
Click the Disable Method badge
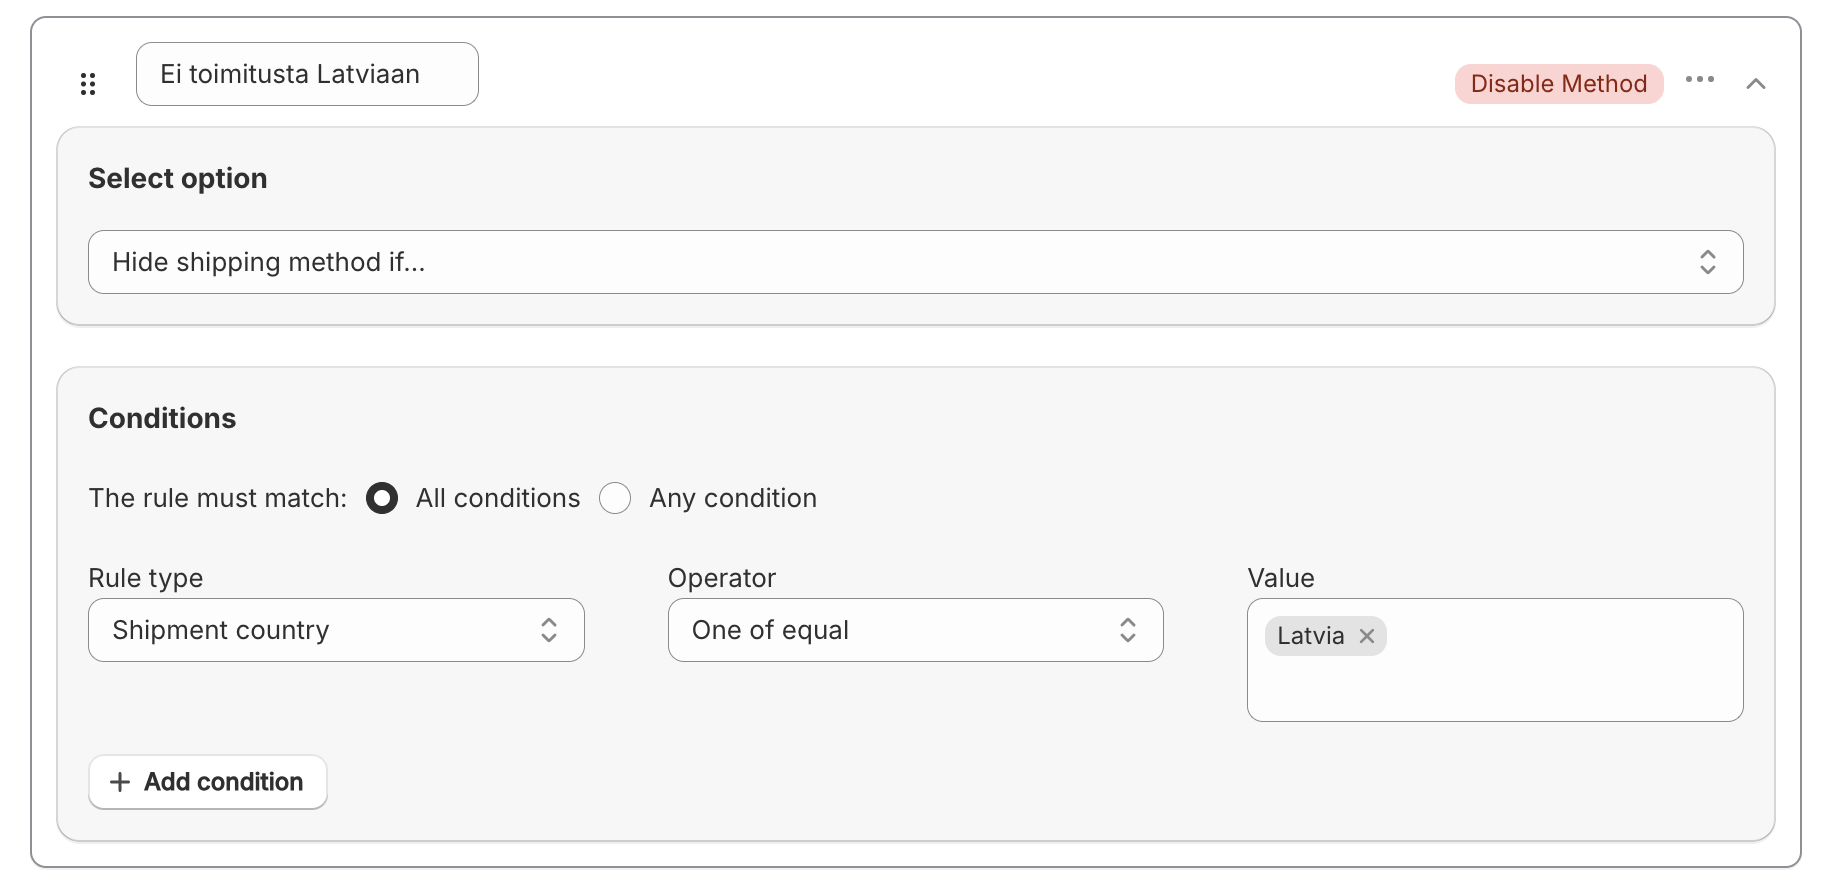[x=1558, y=84]
